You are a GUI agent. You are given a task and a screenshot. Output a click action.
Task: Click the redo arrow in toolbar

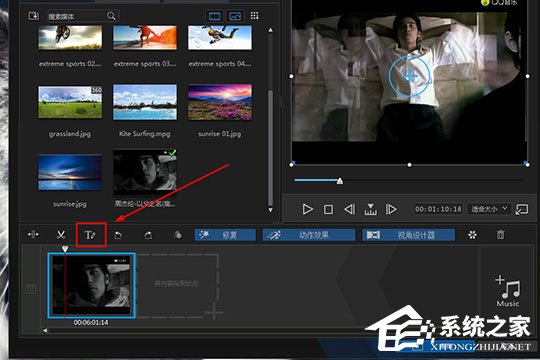coord(148,235)
